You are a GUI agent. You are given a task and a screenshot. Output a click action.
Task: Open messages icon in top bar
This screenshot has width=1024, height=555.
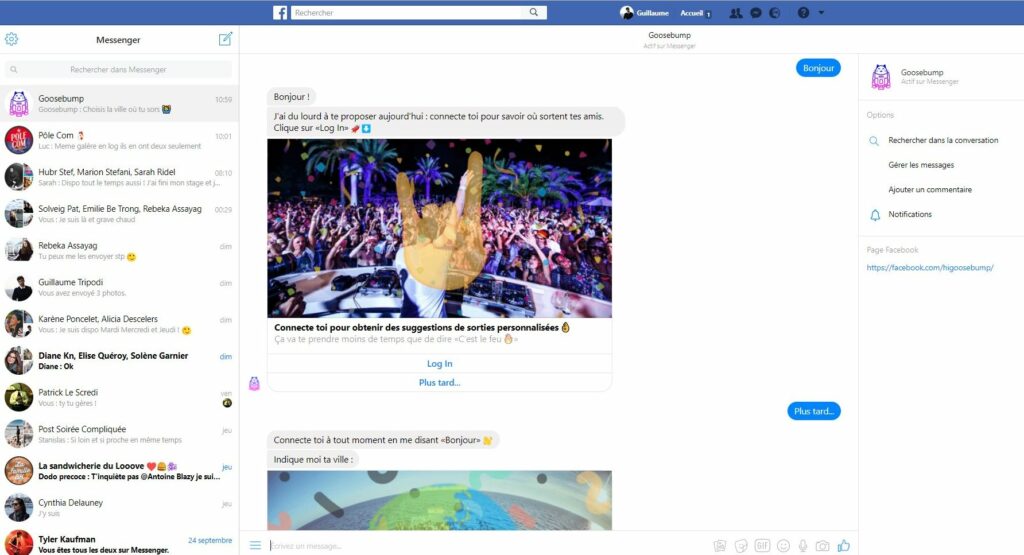(756, 13)
